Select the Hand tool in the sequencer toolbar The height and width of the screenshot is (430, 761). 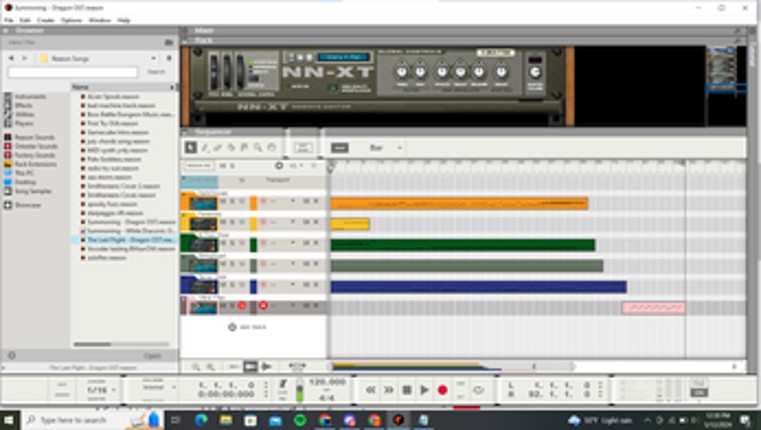pos(271,148)
